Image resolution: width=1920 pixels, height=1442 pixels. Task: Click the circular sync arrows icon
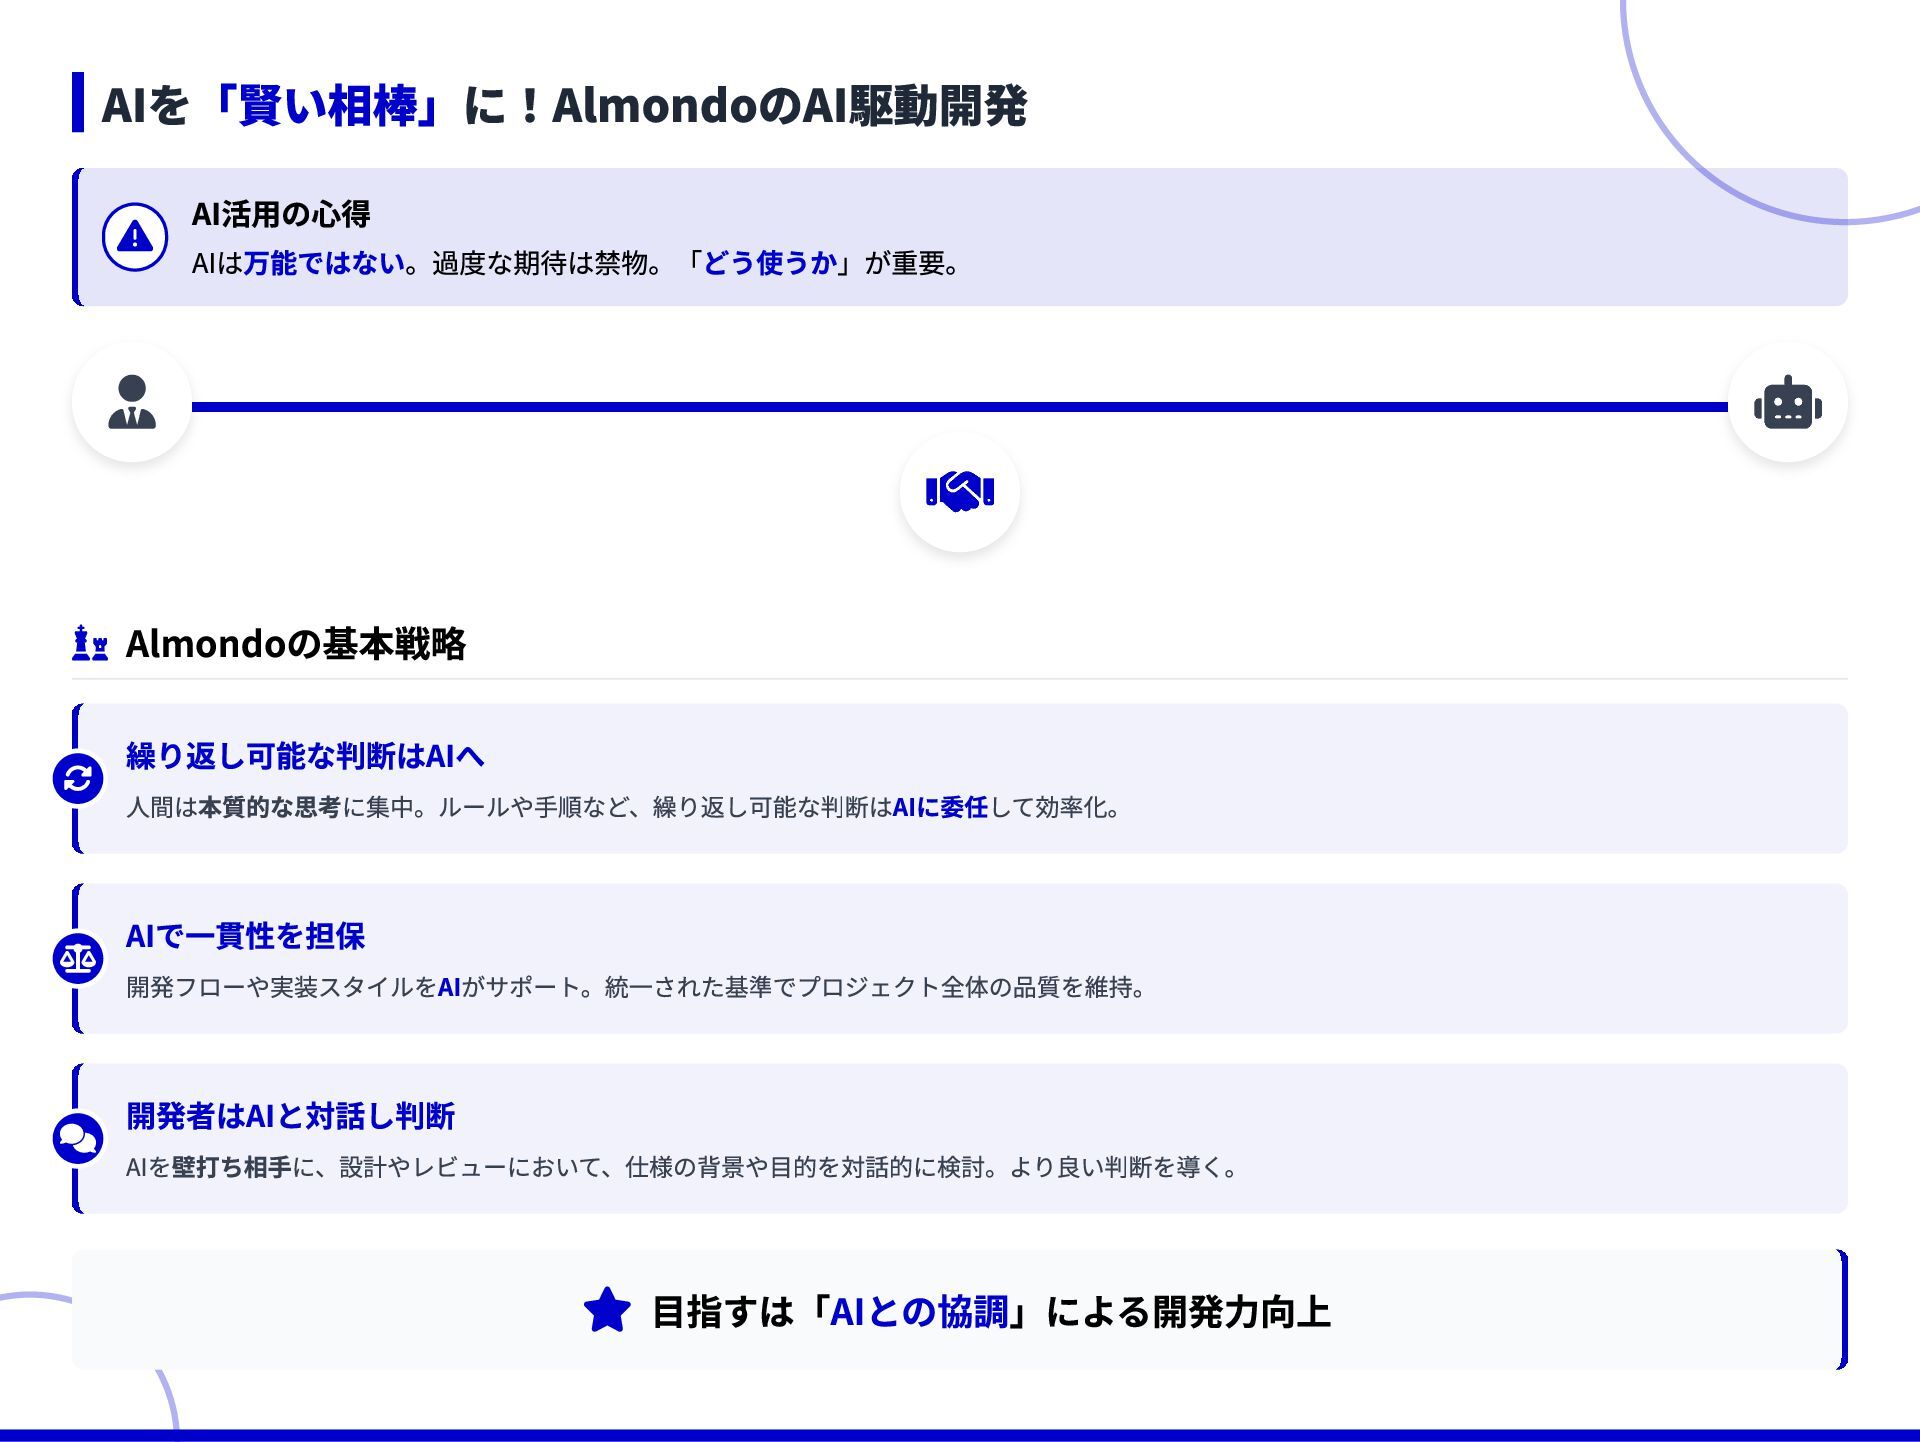[x=78, y=778]
